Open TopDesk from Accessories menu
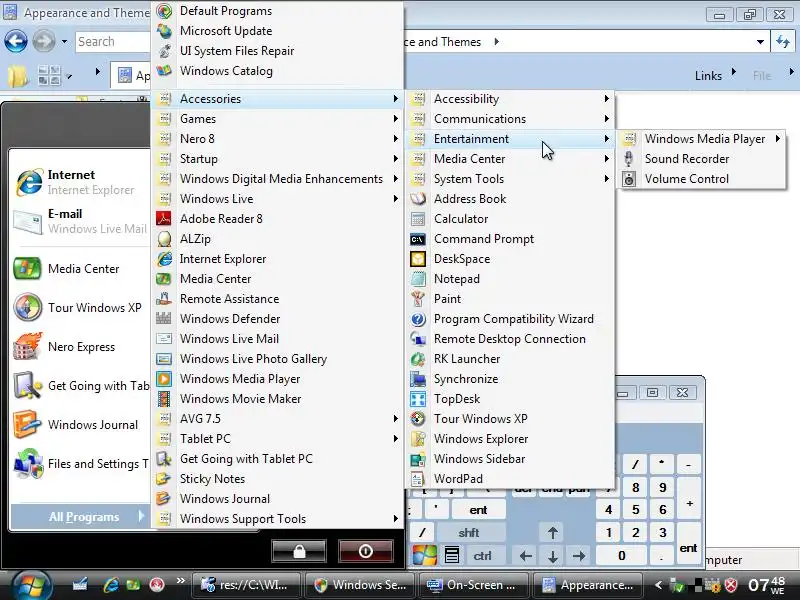The height and width of the screenshot is (600, 800). [x=509, y=398]
